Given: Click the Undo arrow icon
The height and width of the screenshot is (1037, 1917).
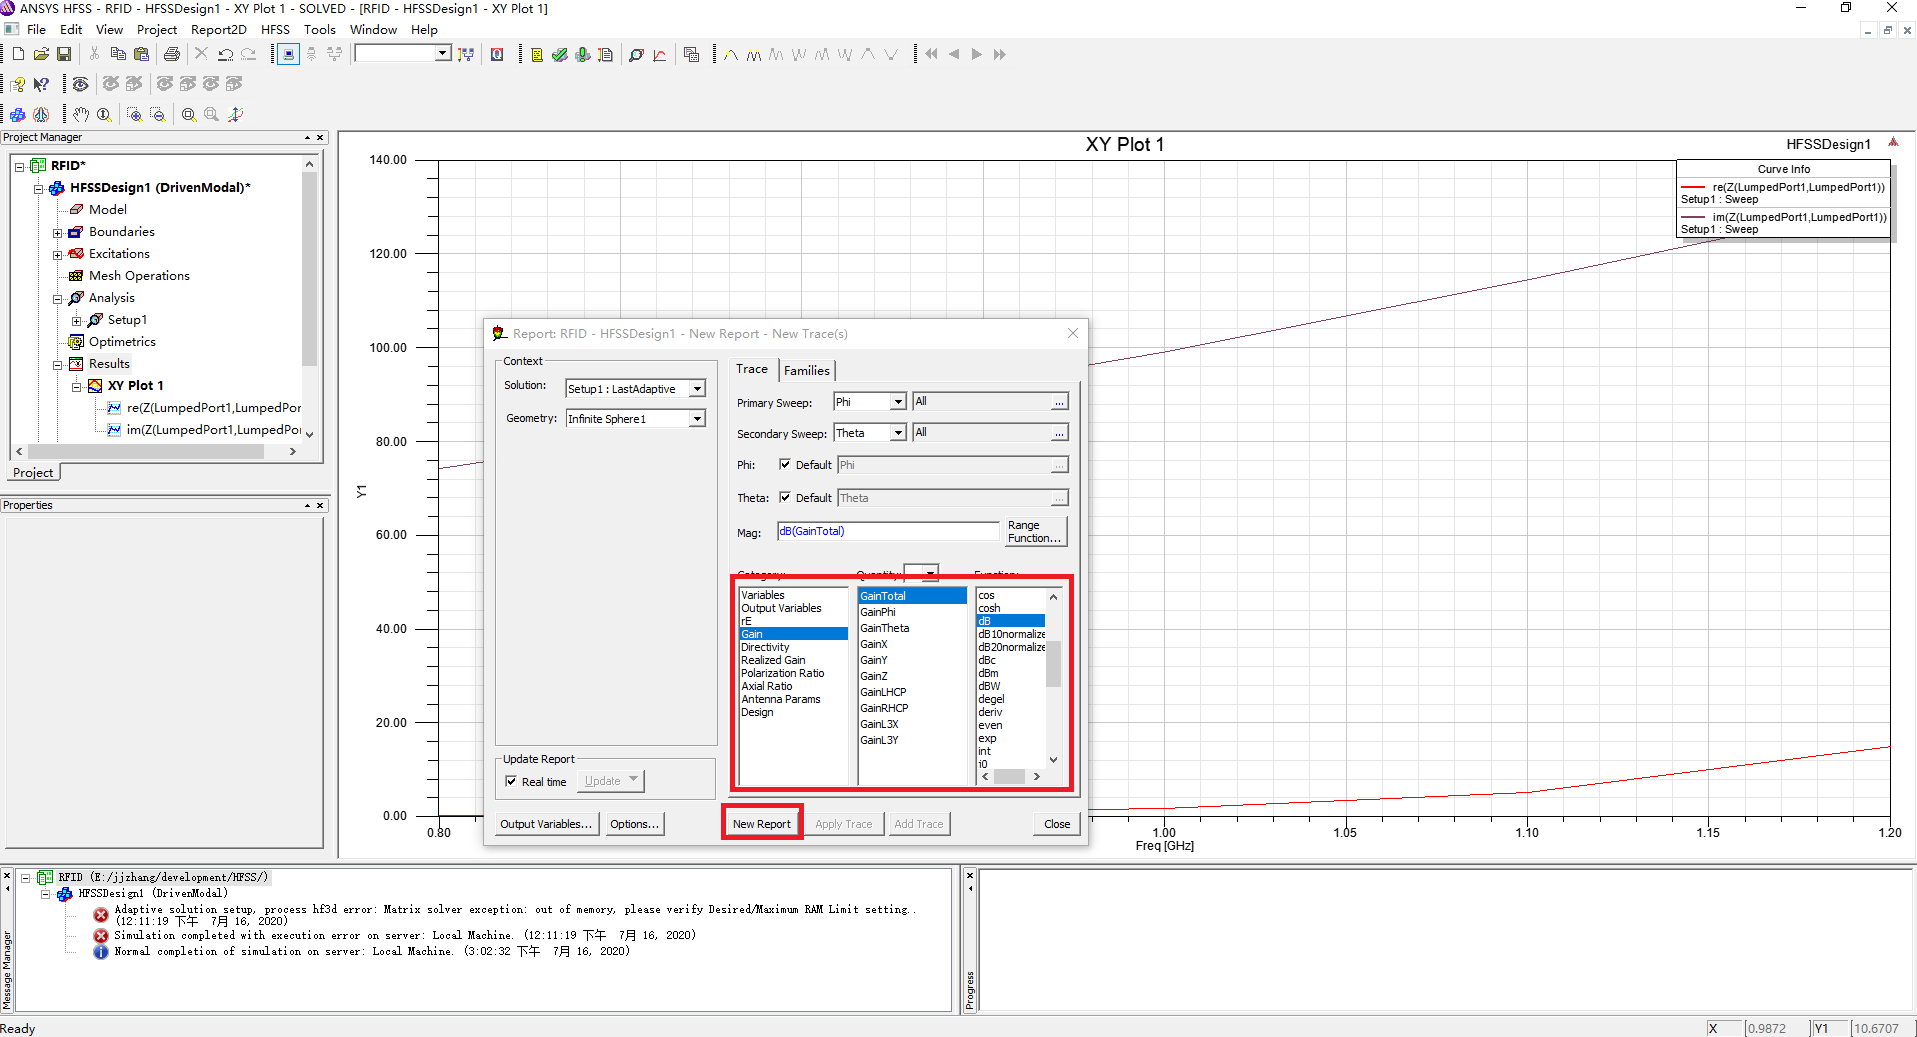Looking at the screenshot, I should tap(225, 54).
